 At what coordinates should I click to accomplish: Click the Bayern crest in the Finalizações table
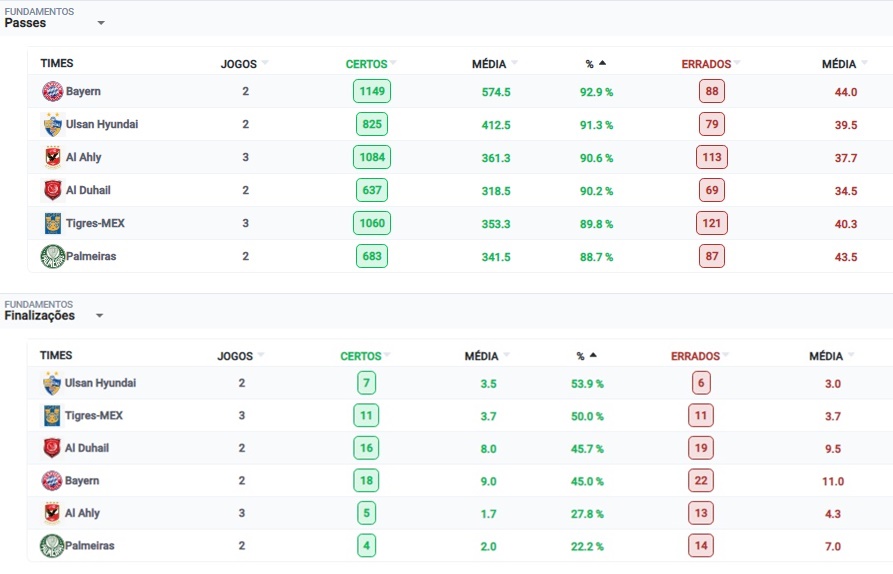point(52,481)
